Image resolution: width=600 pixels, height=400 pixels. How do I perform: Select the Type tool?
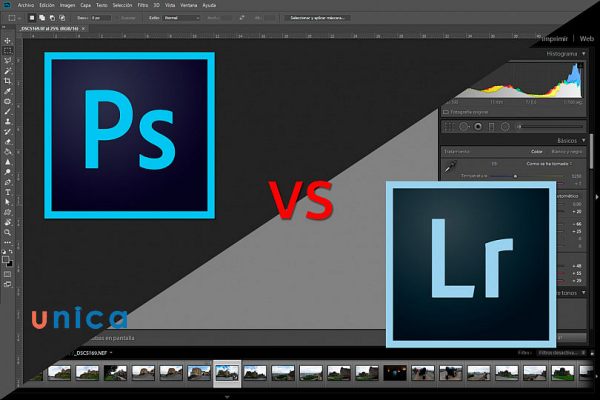8,192
